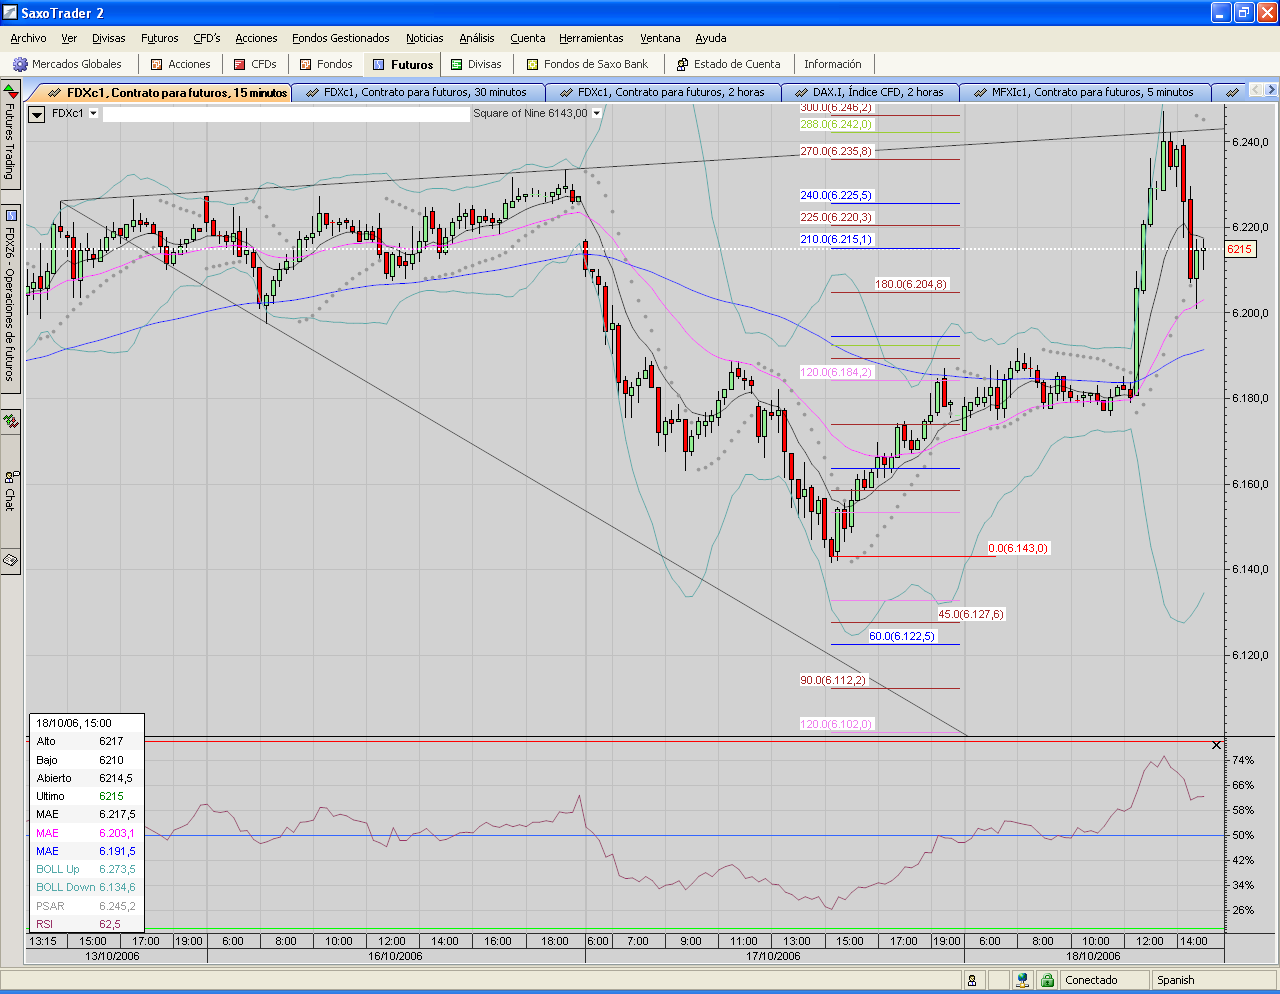1280x994 pixels.
Task: Click the network globe status icon
Action: [x=1022, y=980]
